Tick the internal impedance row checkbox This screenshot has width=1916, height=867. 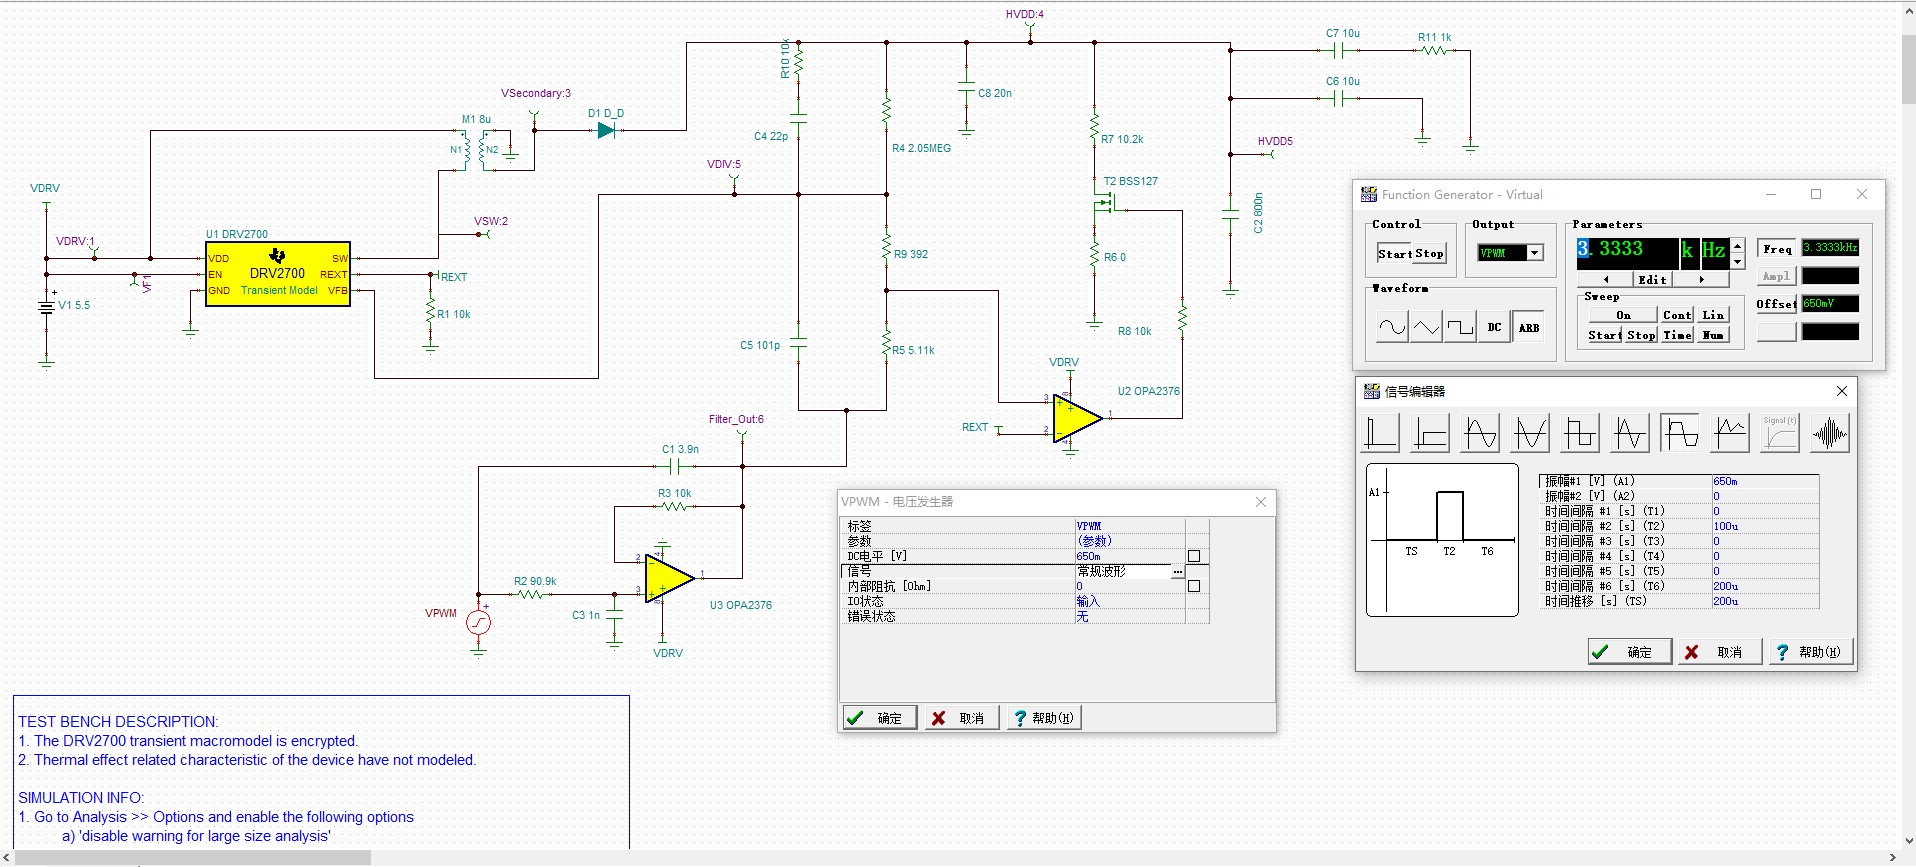[1194, 586]
